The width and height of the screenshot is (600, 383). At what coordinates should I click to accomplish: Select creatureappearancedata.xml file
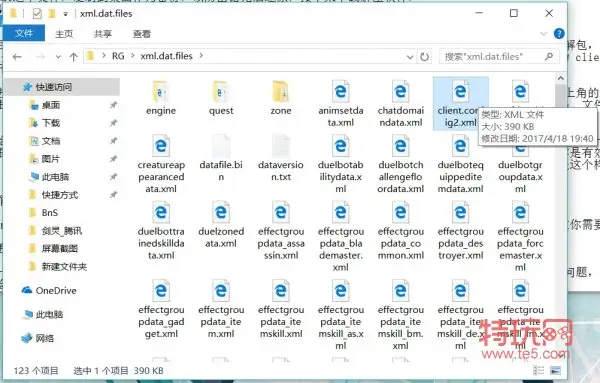pyautogui.click(x=161, y=164)
